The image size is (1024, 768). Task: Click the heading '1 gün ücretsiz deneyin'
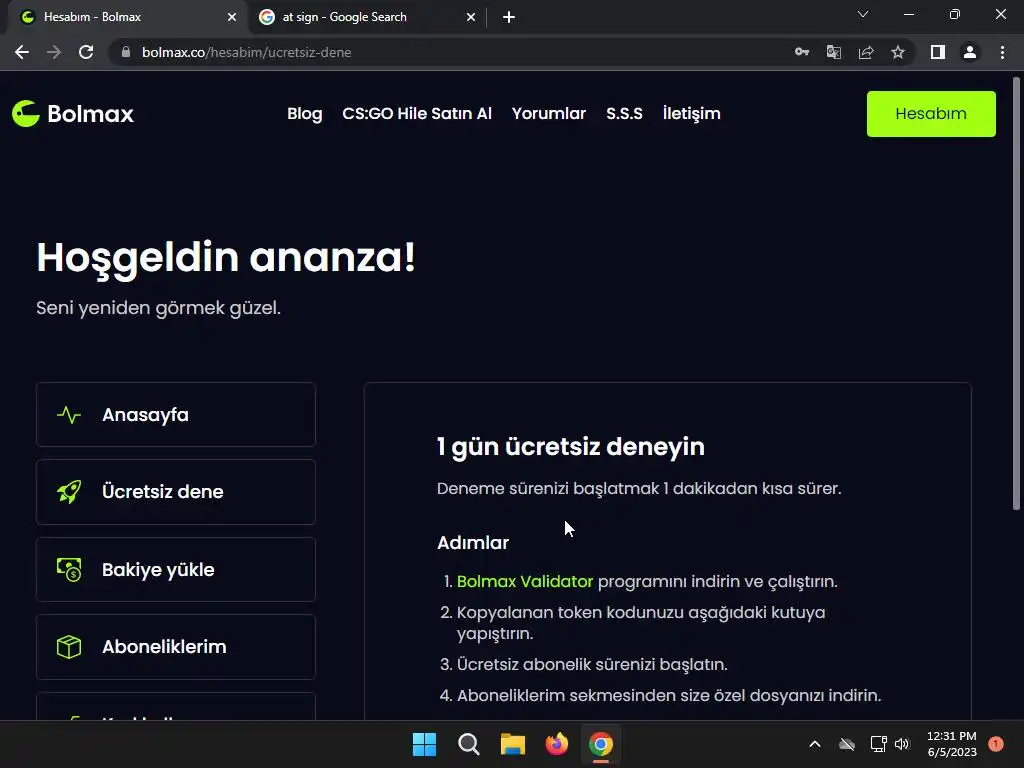571,447
